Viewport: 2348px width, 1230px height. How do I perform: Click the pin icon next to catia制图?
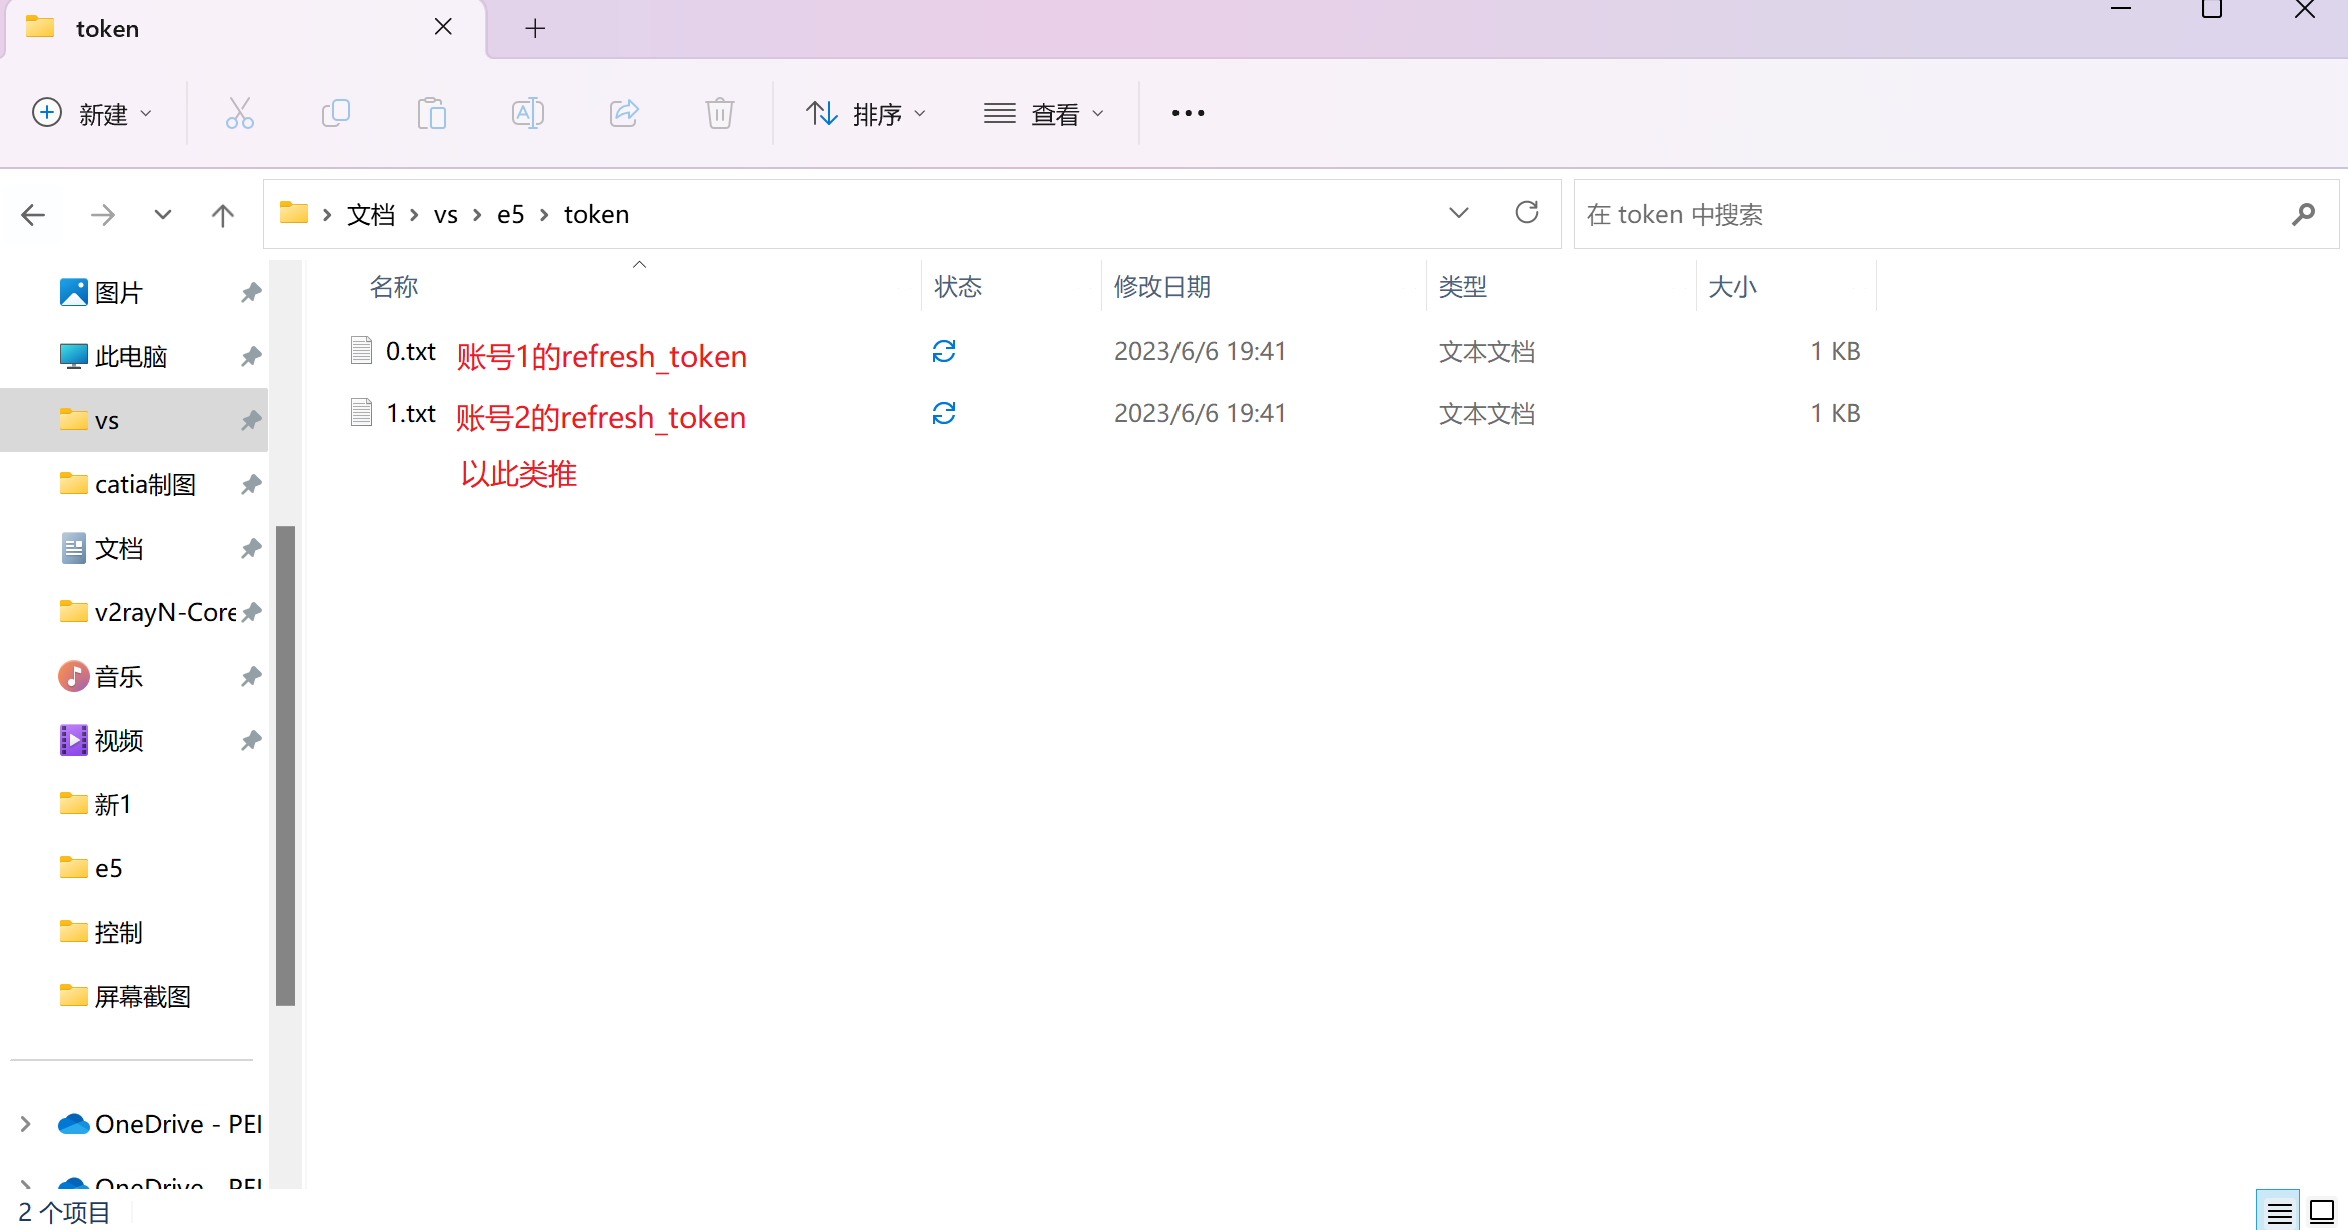(x=251, y=484)
